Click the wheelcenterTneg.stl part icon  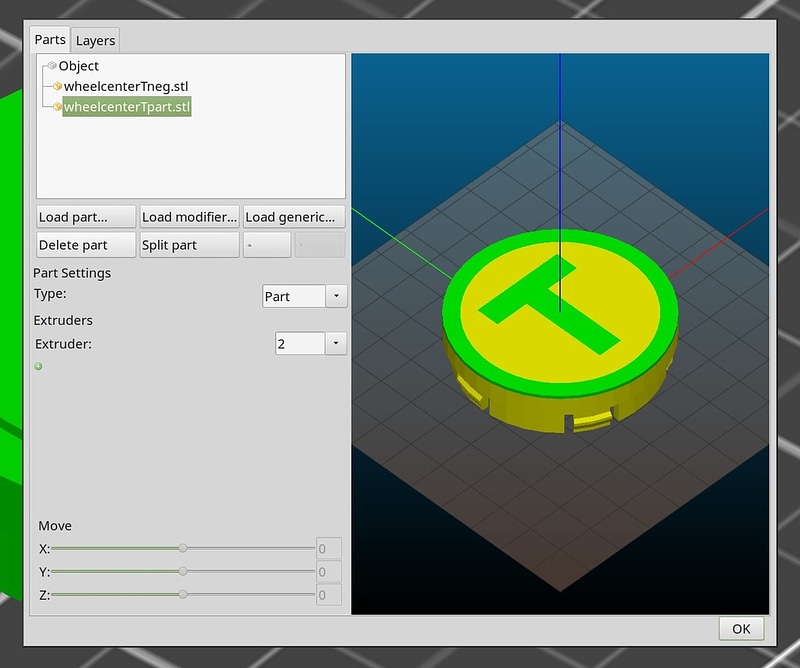point(58,86)
